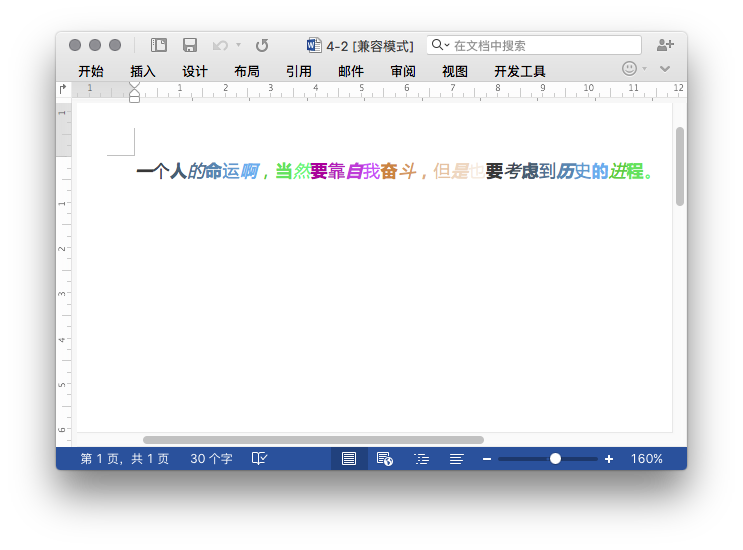Switch to print layout view
Viewport: 743px width, 550px height.
coord(349,459)
